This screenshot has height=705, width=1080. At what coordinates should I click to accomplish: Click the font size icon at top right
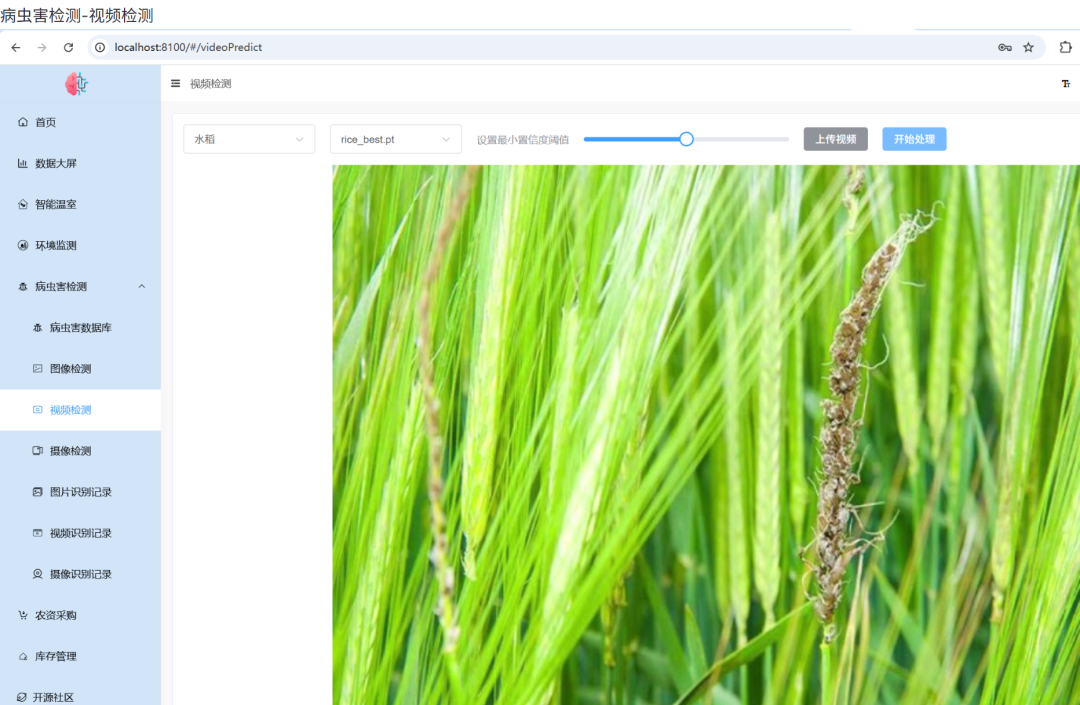tap(1066, 83)
